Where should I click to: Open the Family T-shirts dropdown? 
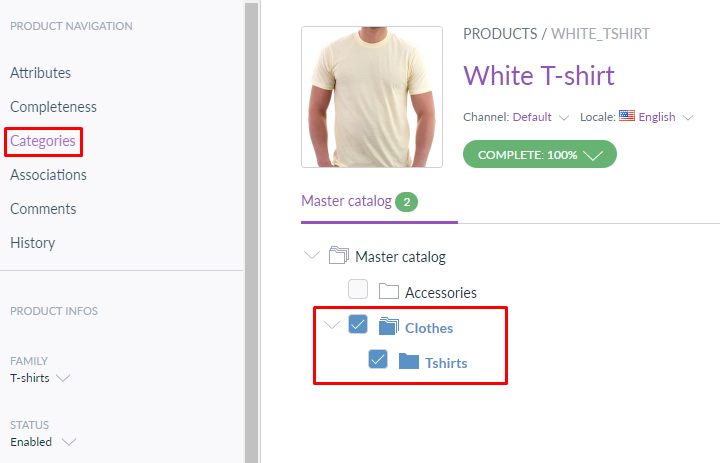pos(40,378)
